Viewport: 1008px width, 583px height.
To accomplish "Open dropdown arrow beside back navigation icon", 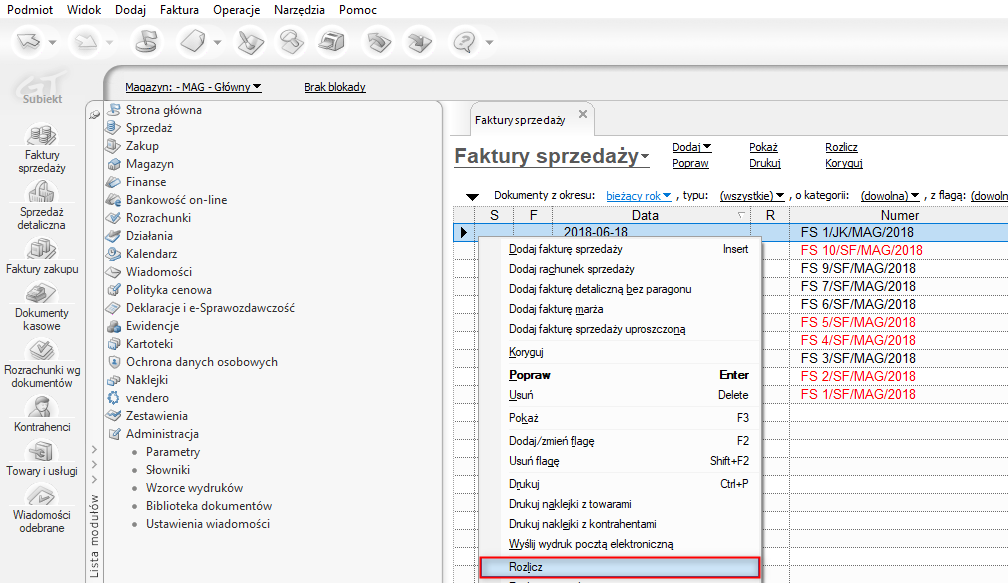I will coord(52,42).
